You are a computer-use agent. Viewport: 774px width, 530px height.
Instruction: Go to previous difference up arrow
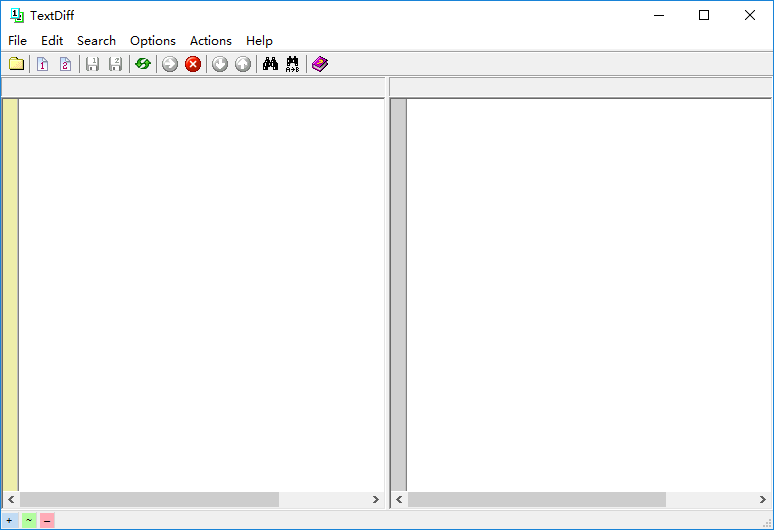243,64
